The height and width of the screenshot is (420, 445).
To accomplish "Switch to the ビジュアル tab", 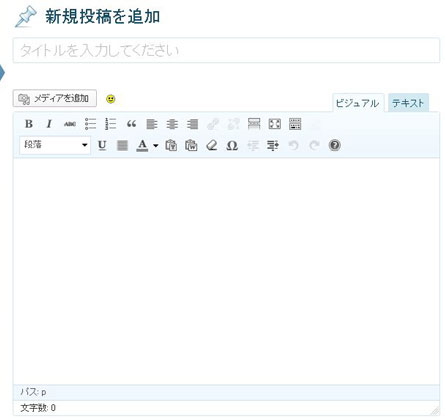I will click(357, 103).
